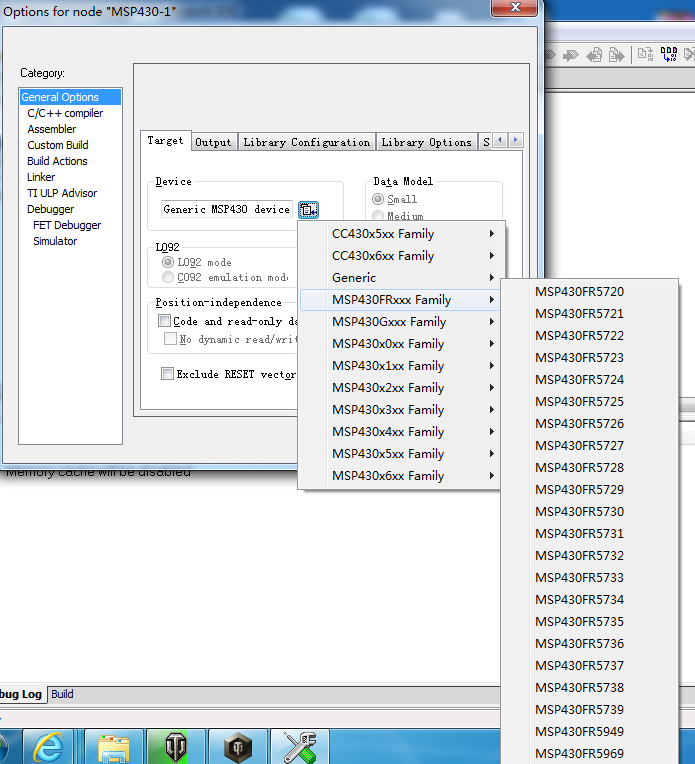This screenshot has height=764, width=695.
Task: Expand MSP430x0xx Family submenu
Action: pos(400,344)
